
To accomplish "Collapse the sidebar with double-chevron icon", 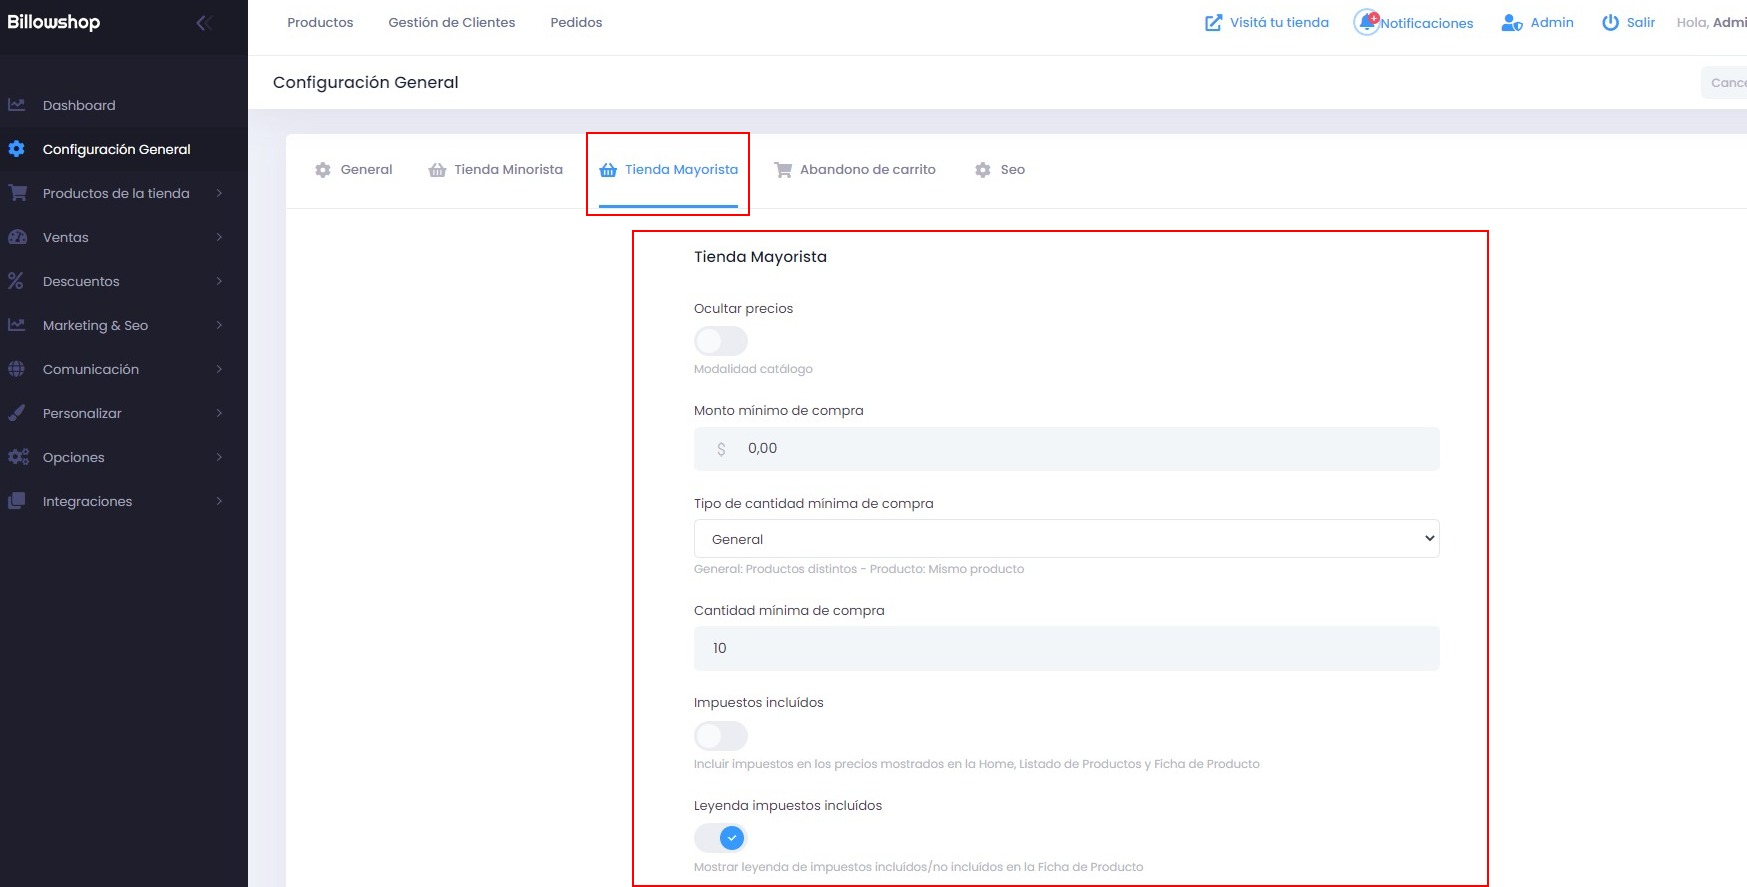I will (x=204, y=22).
